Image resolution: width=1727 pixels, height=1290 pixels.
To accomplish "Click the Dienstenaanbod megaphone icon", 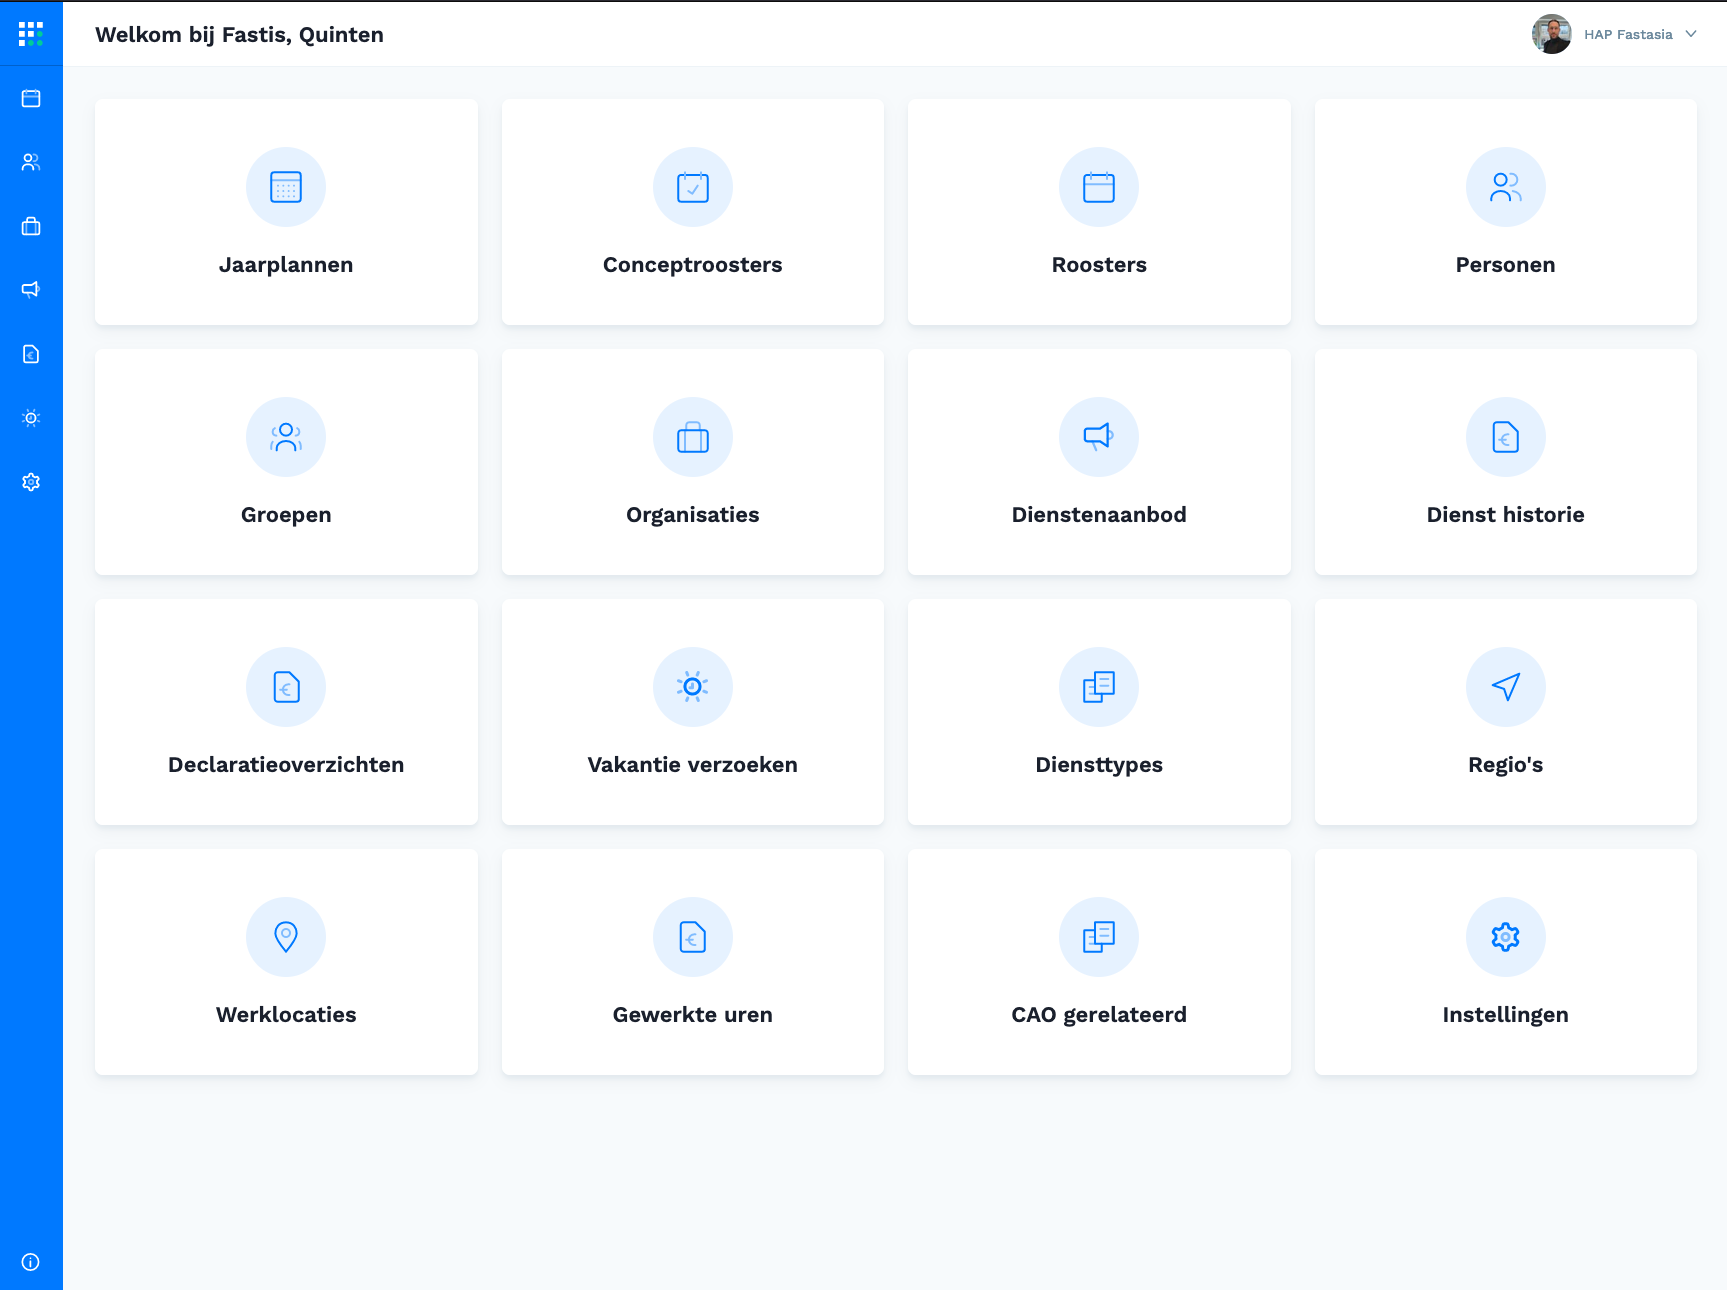I will click(1099, 437).
